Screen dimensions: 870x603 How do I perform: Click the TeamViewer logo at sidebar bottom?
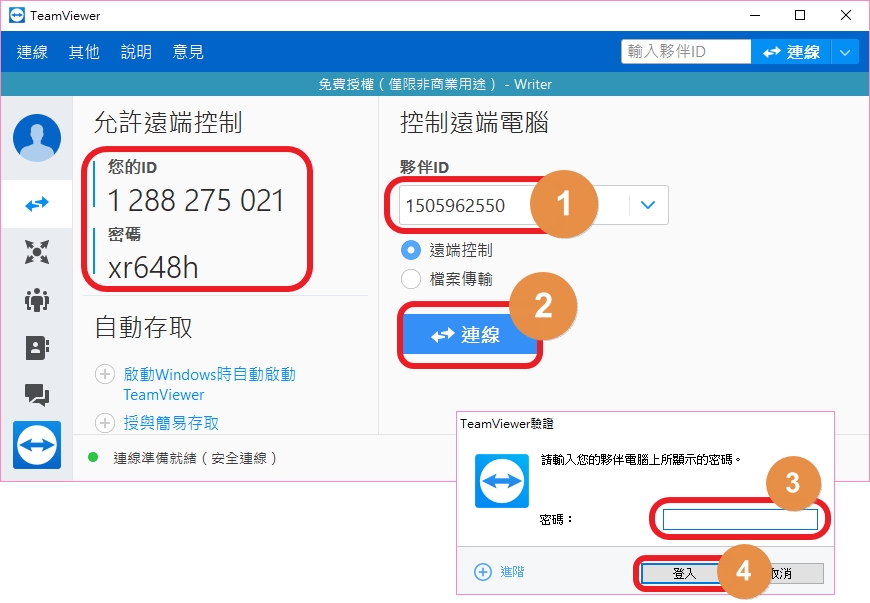point(37,445)
